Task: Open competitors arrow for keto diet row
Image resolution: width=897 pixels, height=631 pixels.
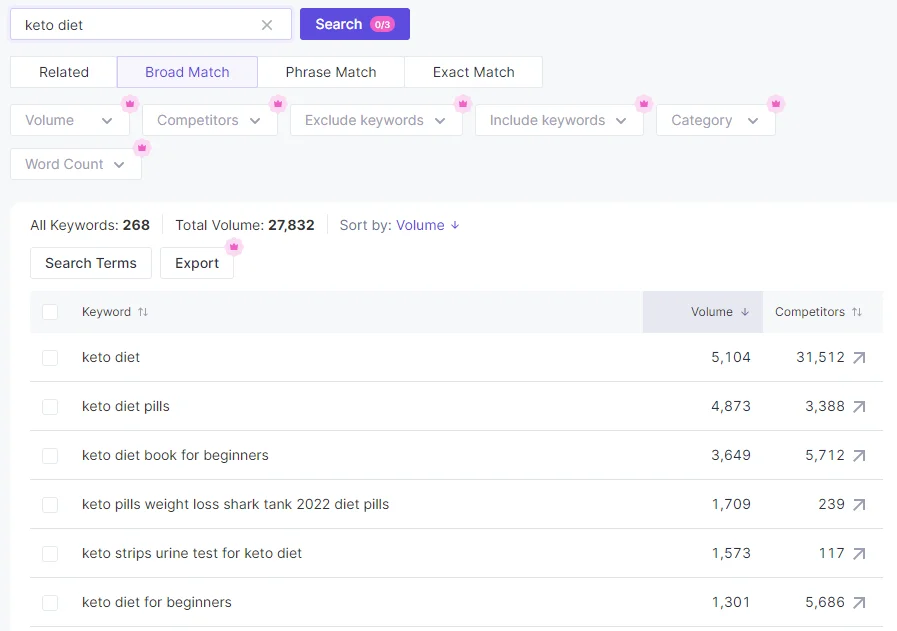Action: (859, 358)
